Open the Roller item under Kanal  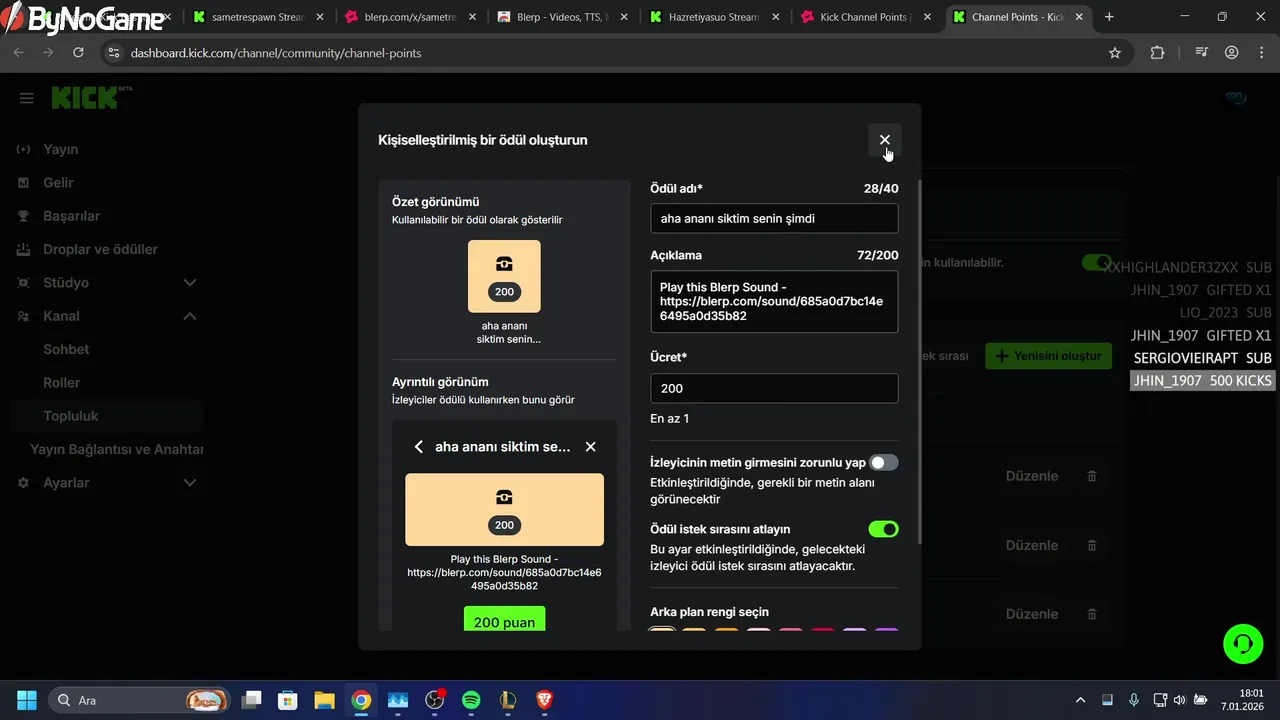[62, 382]
